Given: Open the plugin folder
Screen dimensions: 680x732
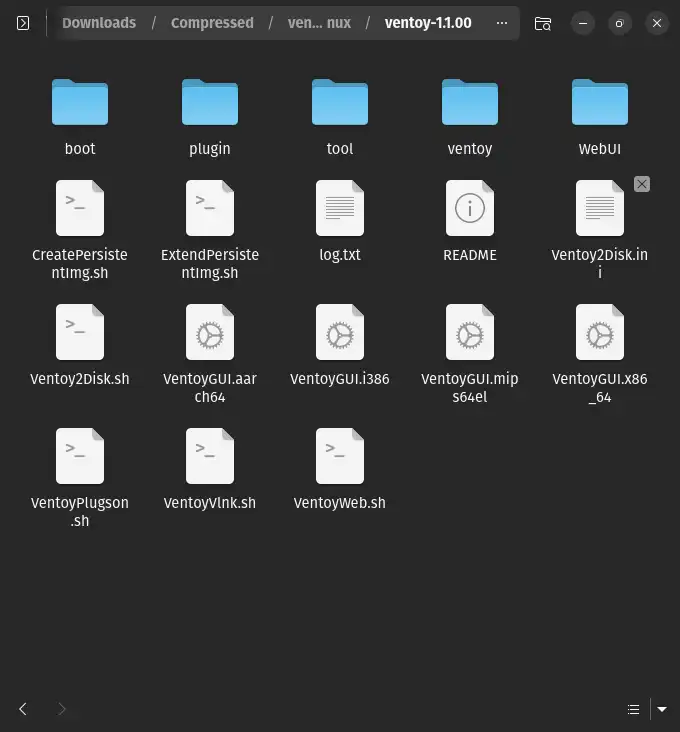Looking at the screenshot, I should [x=210, y=102].
